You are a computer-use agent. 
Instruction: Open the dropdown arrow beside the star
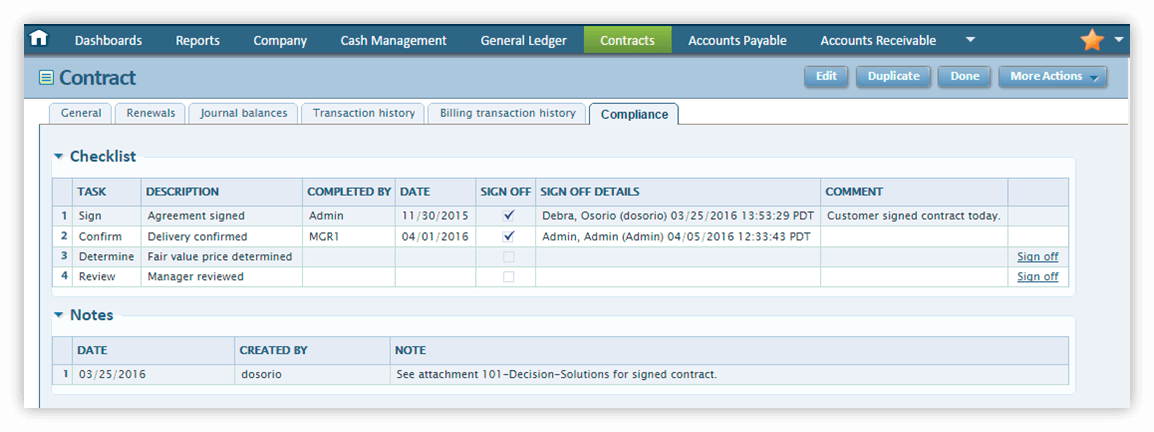tap(1119, 39)
